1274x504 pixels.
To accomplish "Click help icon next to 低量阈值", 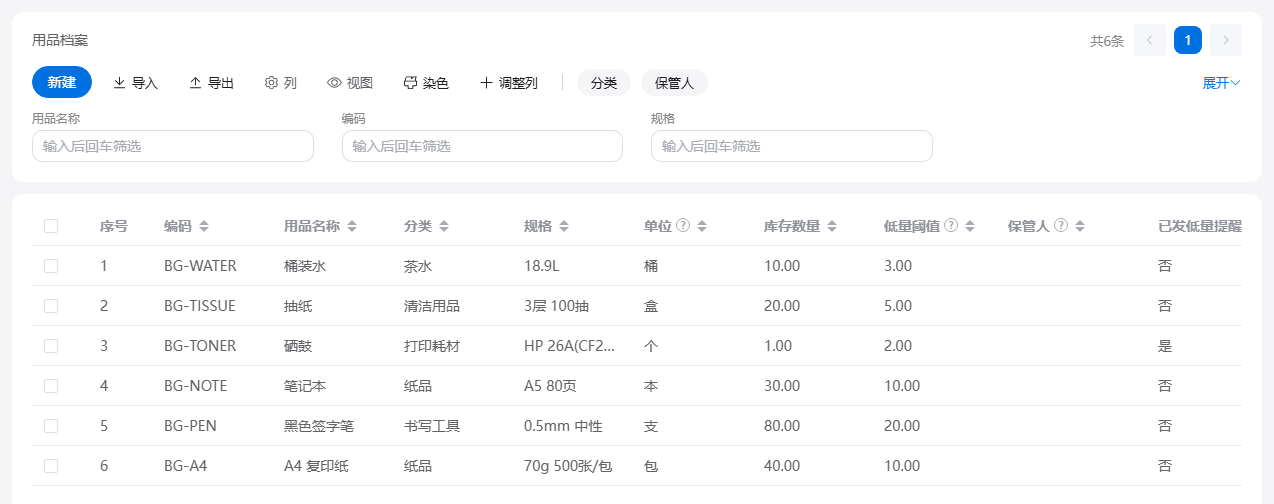I will click(x=952, y=225).
